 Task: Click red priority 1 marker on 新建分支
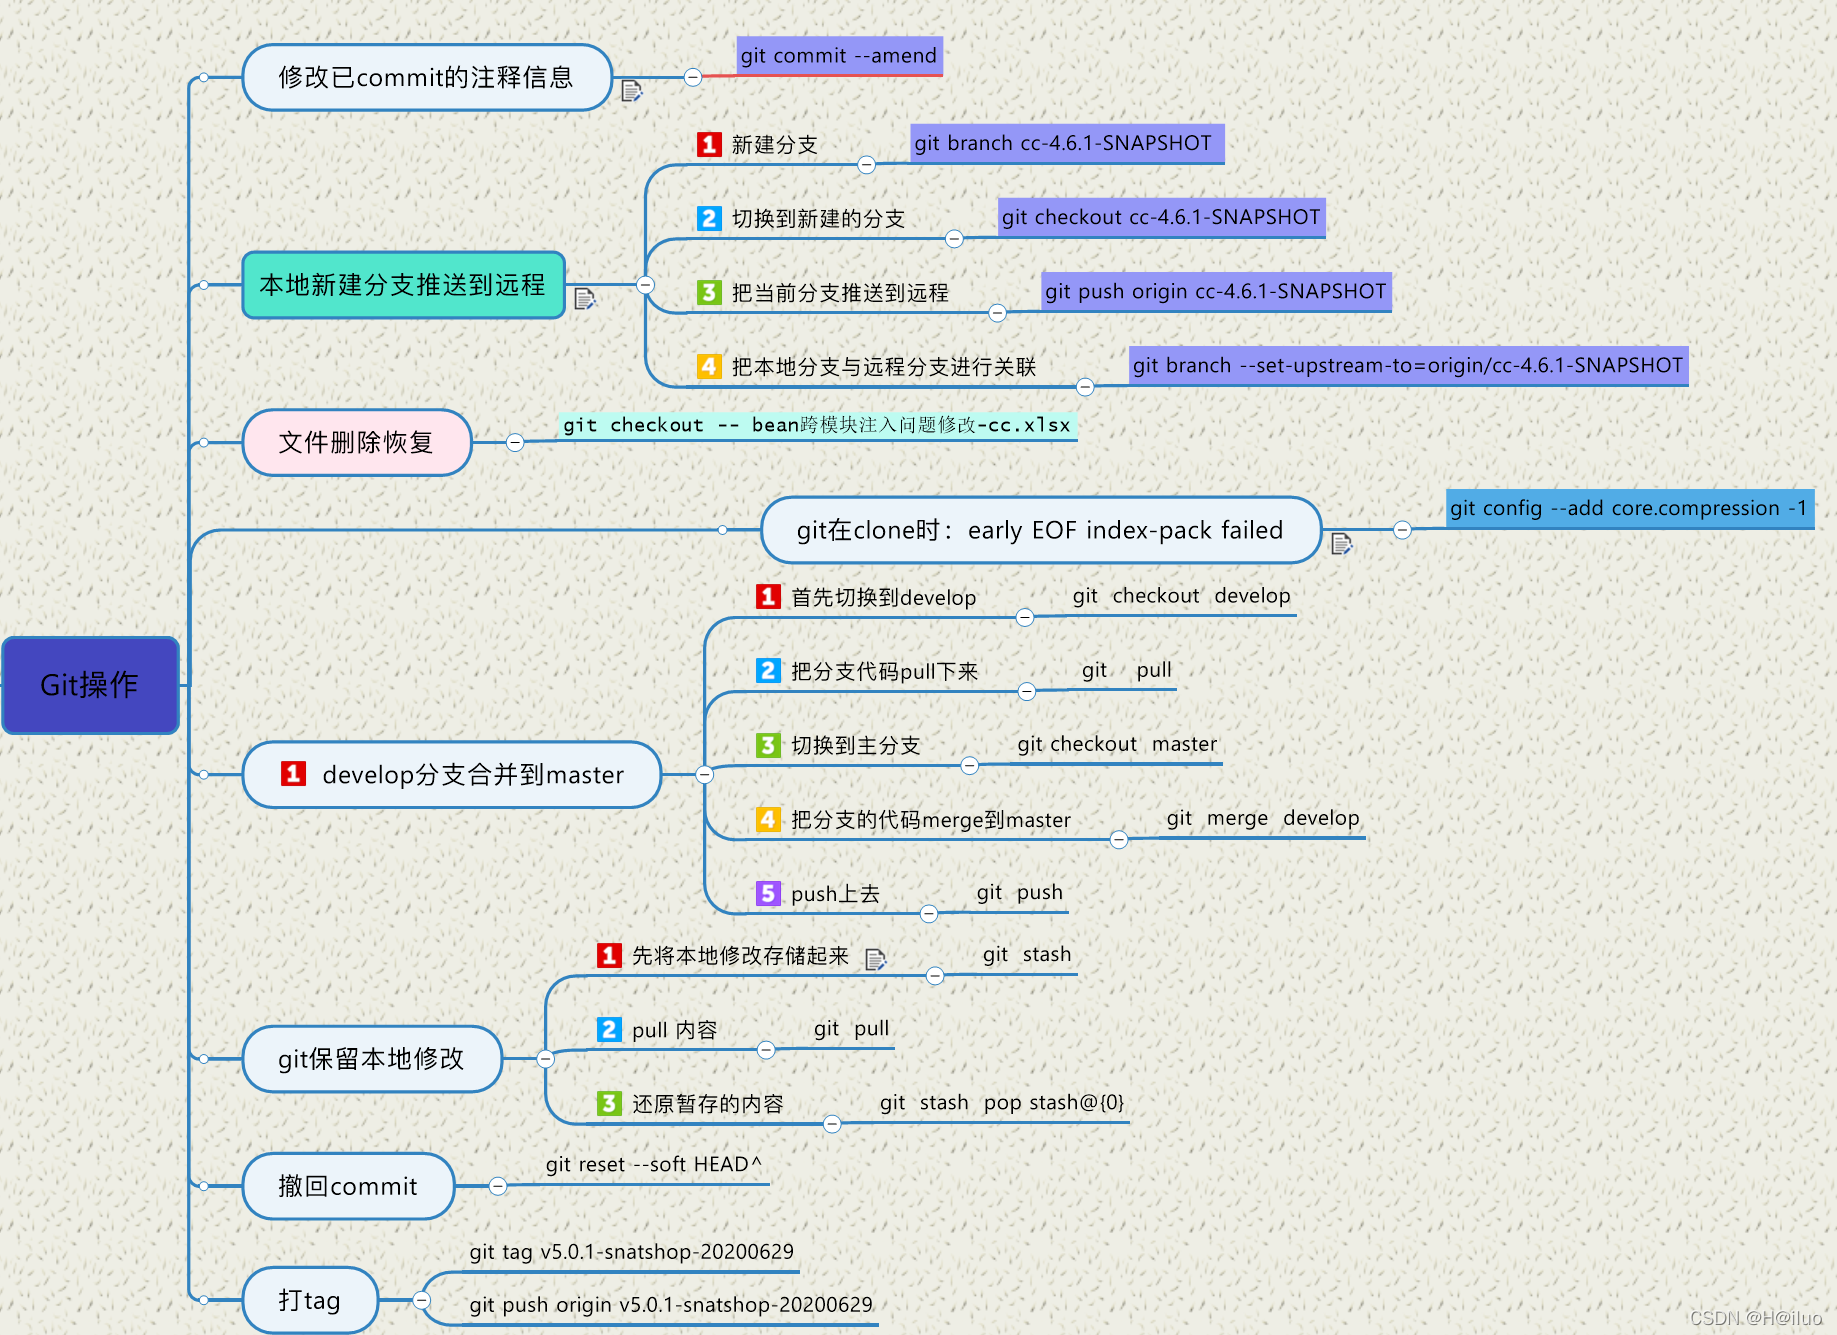pos(709,144)
